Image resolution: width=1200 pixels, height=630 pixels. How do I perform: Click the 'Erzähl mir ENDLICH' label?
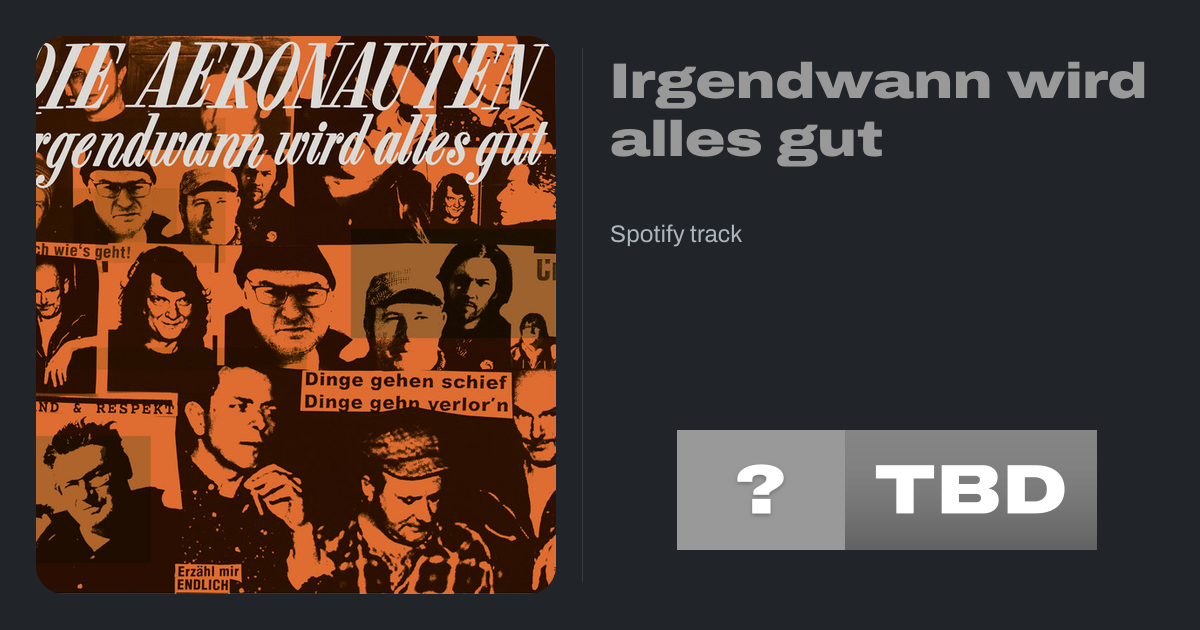201,579
